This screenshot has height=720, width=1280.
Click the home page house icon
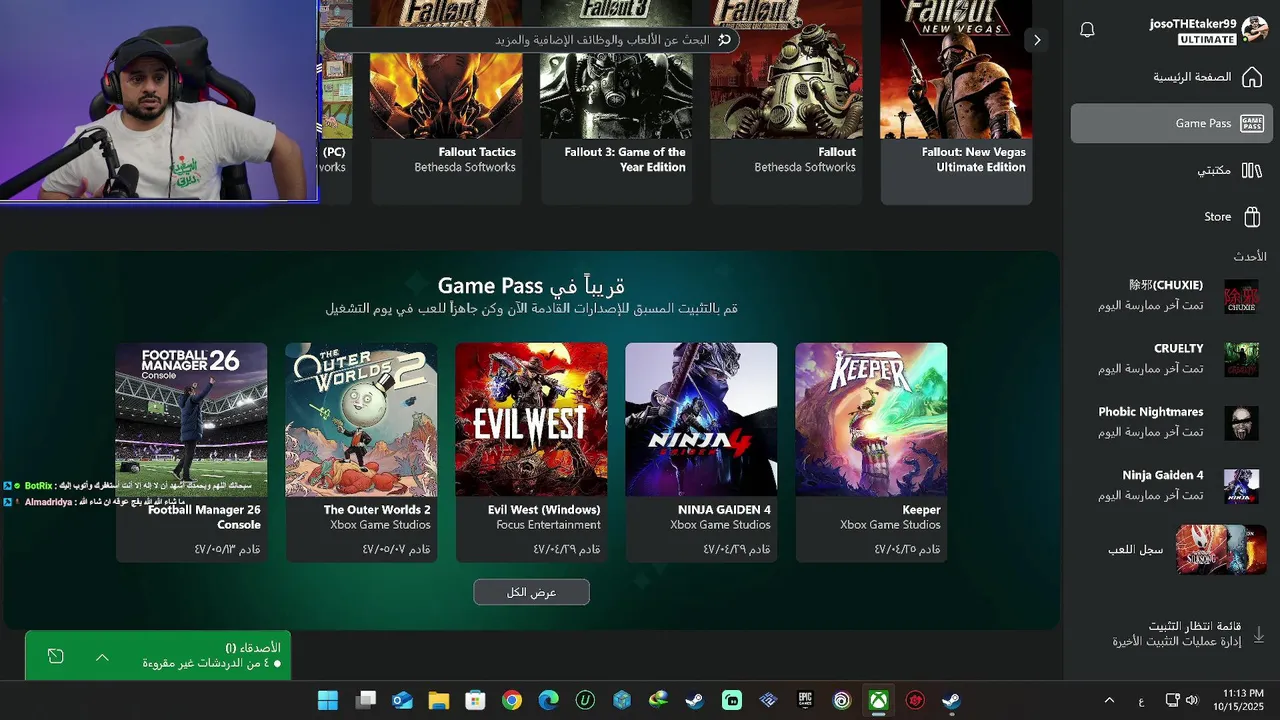[1252, 77]
